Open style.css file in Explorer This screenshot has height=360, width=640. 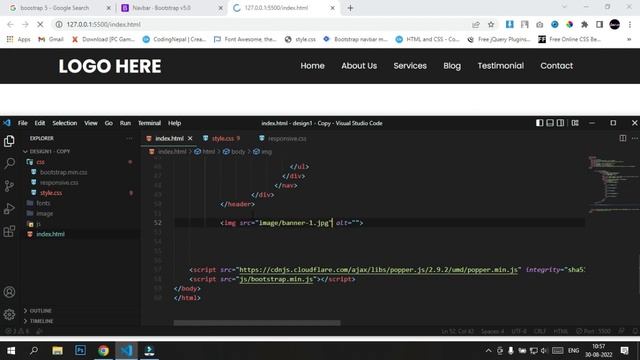coord(51,193)
